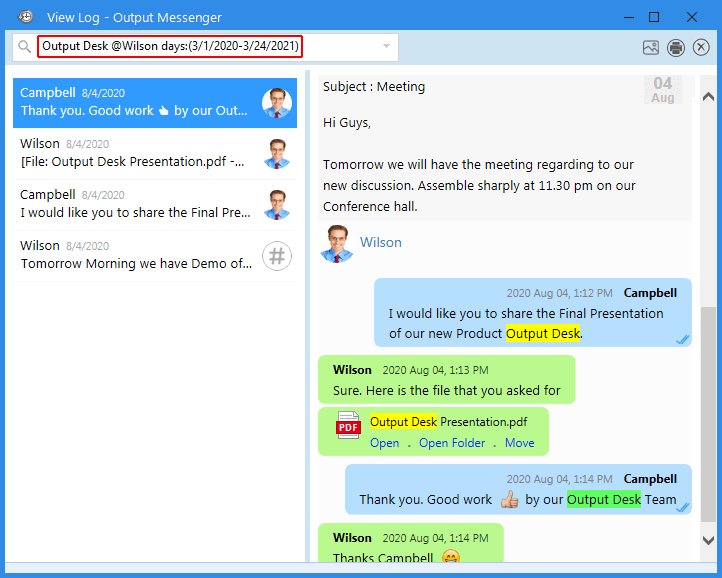Select Campbell's "I would like you to share" result
The image size is (722, 578).
pyautogui.click(x=155, y=204)
